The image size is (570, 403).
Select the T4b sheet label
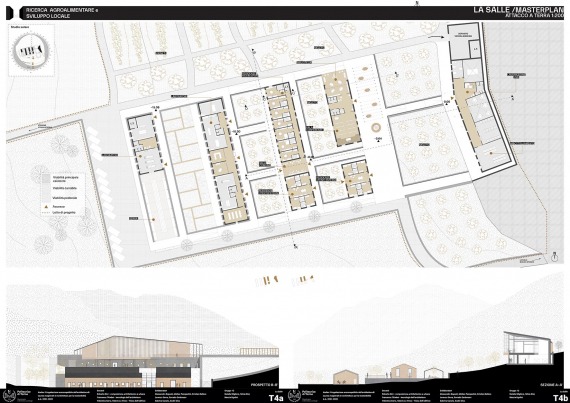[560, 398]
